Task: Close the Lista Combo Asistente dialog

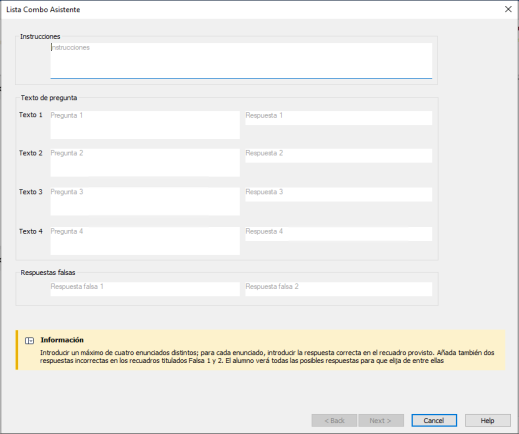Action: 508,9
